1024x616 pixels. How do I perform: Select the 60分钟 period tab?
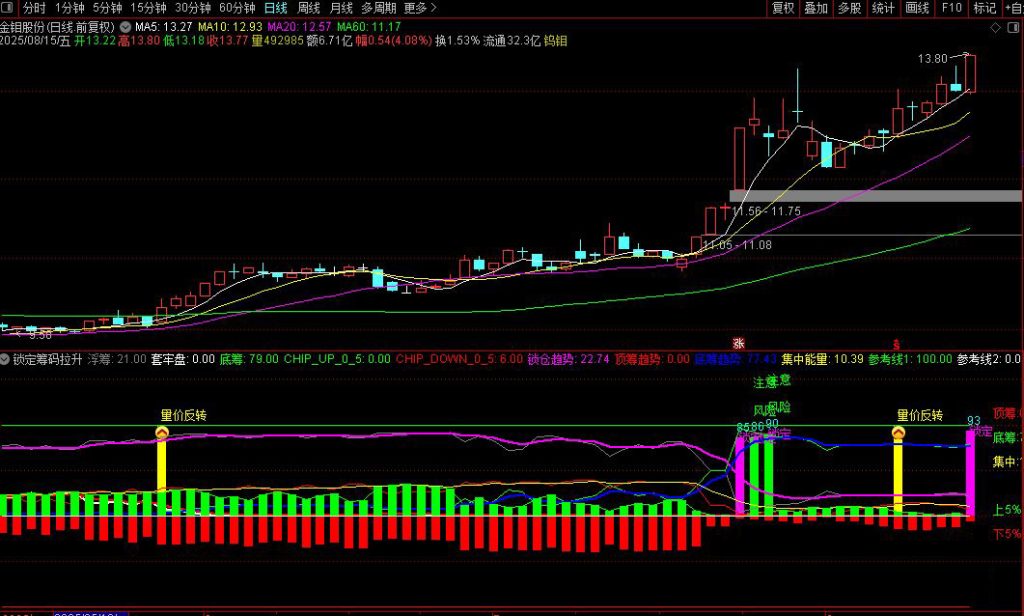237,8
